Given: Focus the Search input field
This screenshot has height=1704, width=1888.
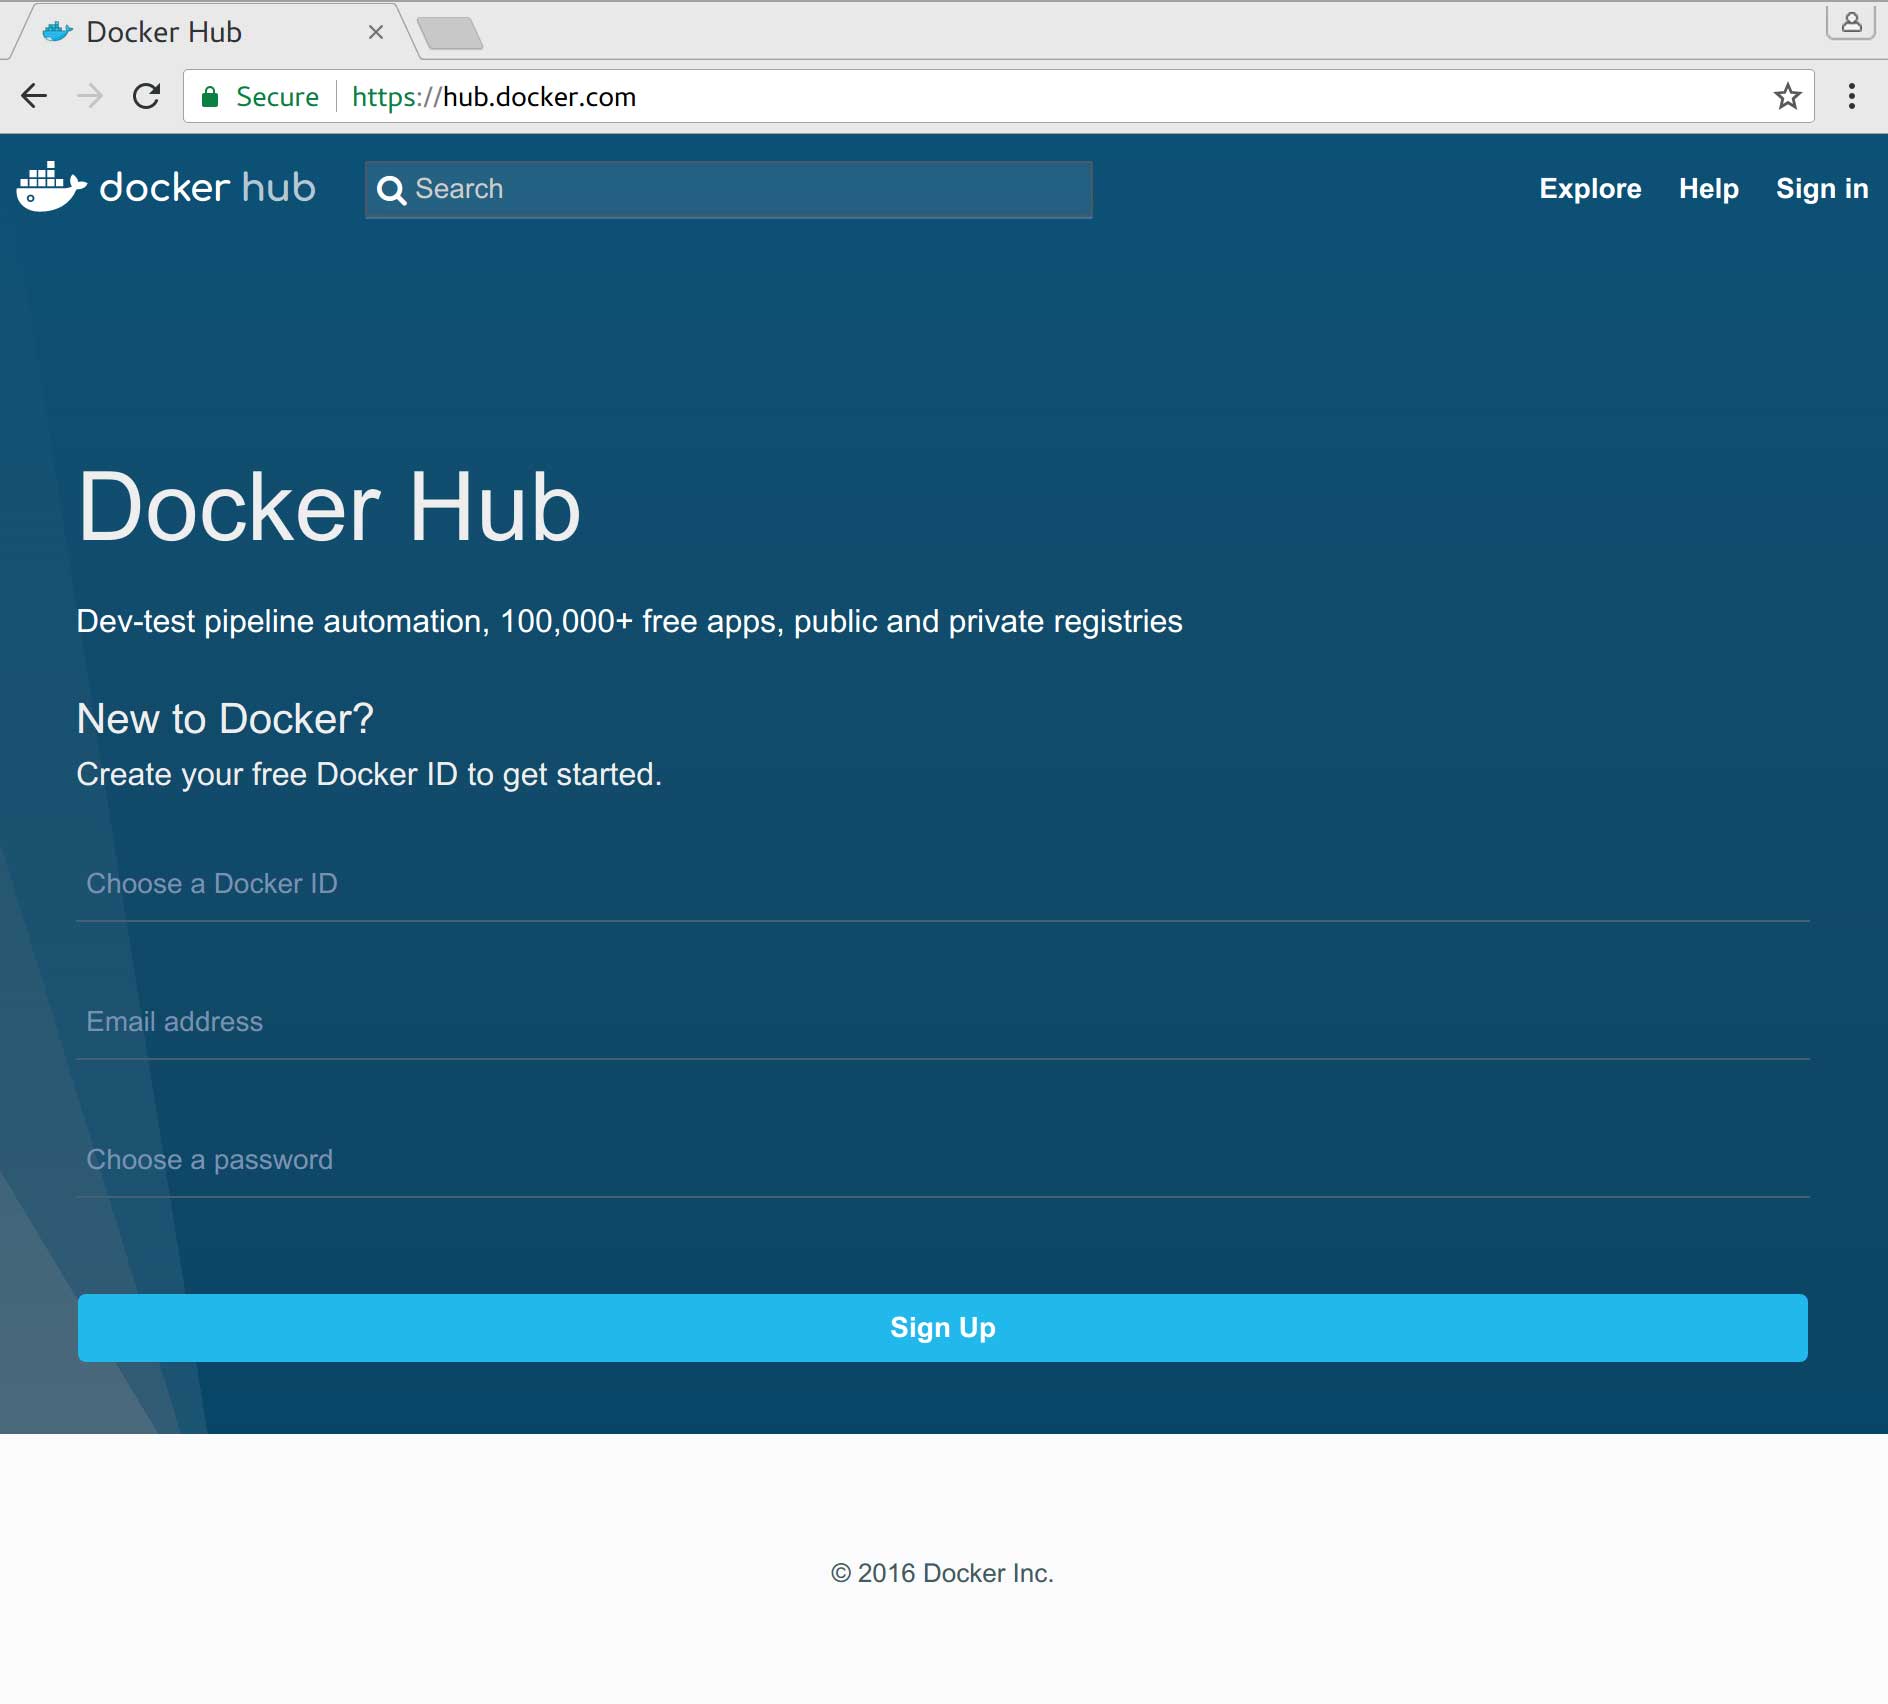Looking at the screenshot, I should coord(729,190).
